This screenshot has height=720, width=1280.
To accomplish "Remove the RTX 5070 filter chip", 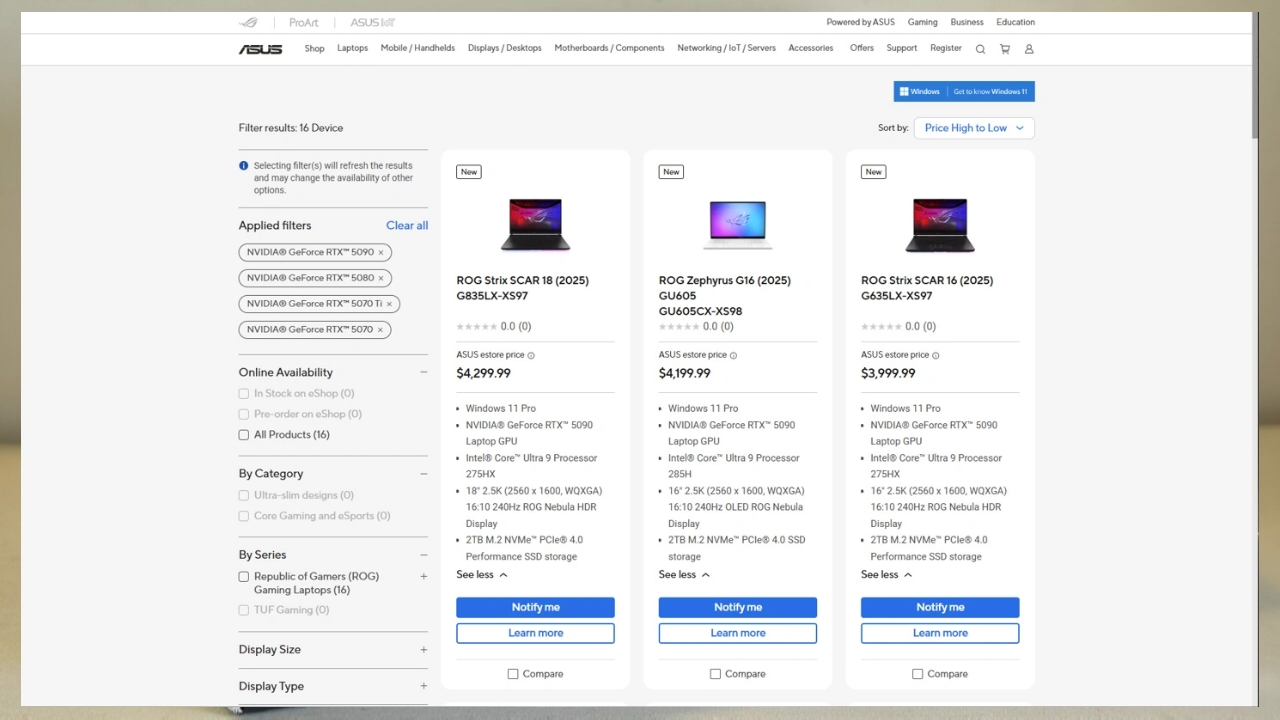I will [x=380, y=330].
